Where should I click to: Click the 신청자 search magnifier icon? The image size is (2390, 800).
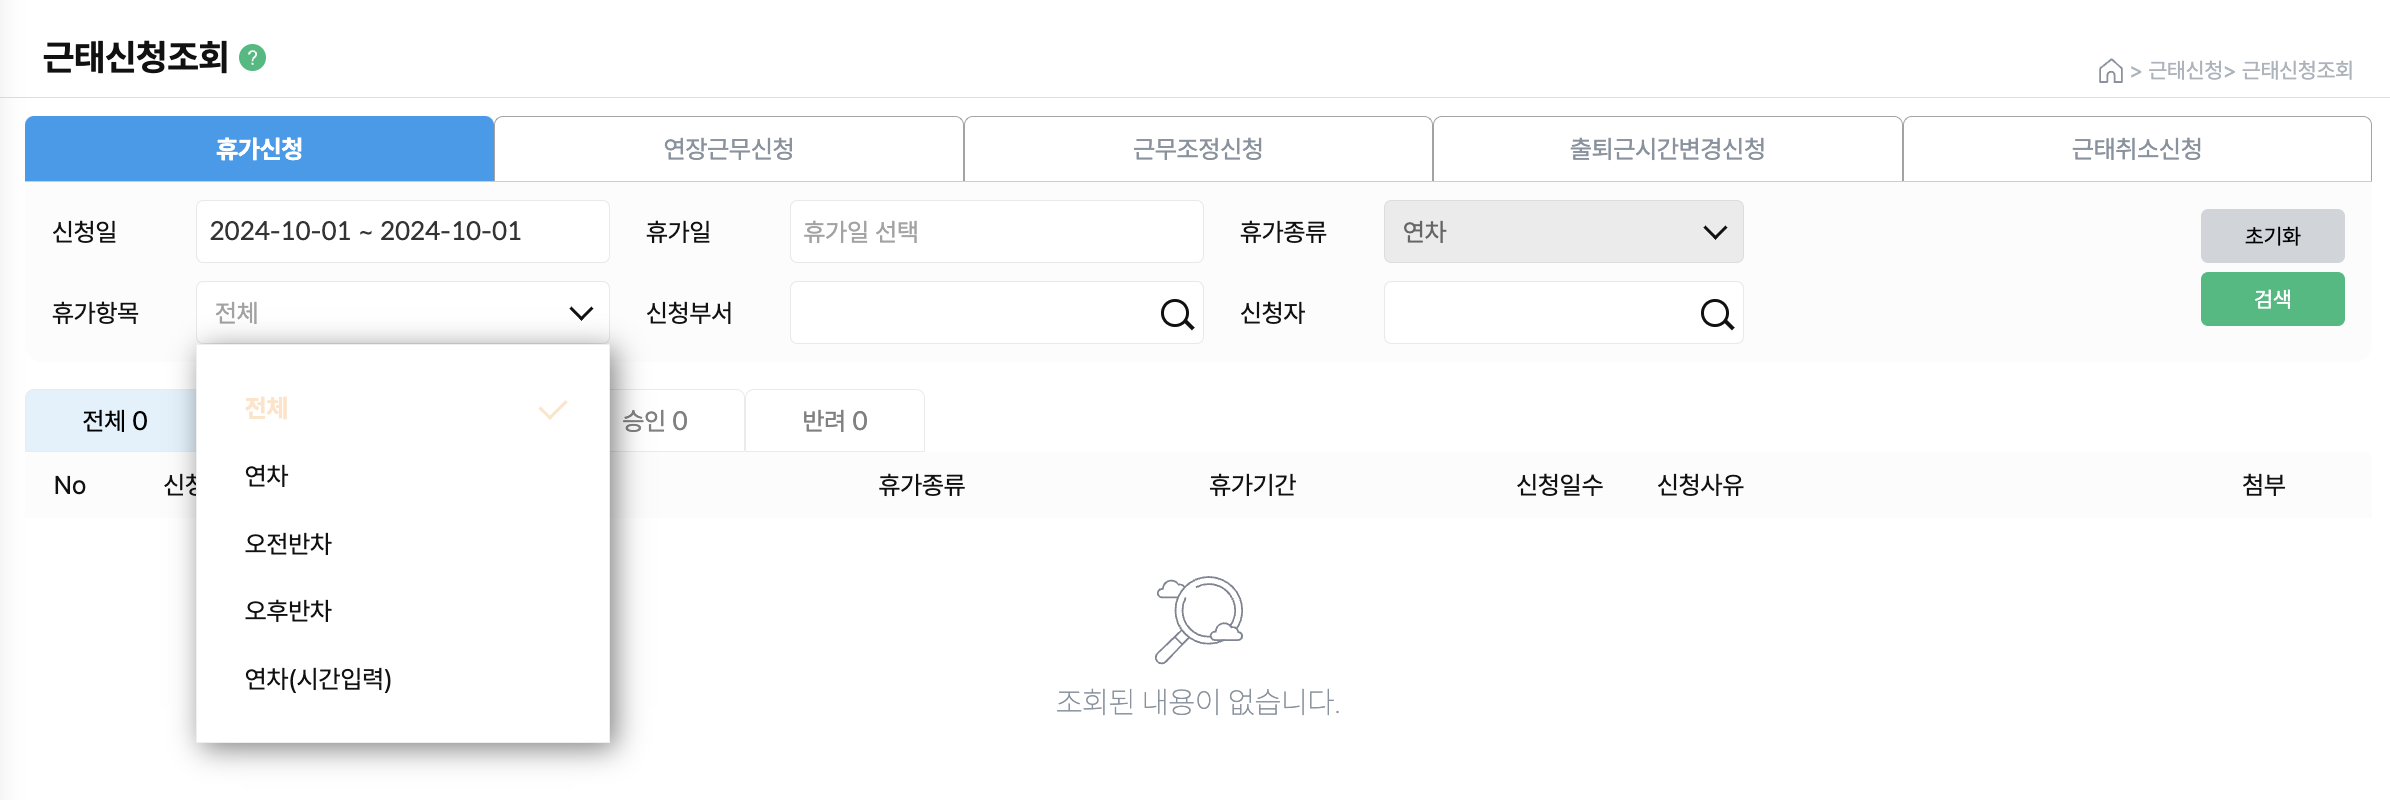pos(1716,314)
